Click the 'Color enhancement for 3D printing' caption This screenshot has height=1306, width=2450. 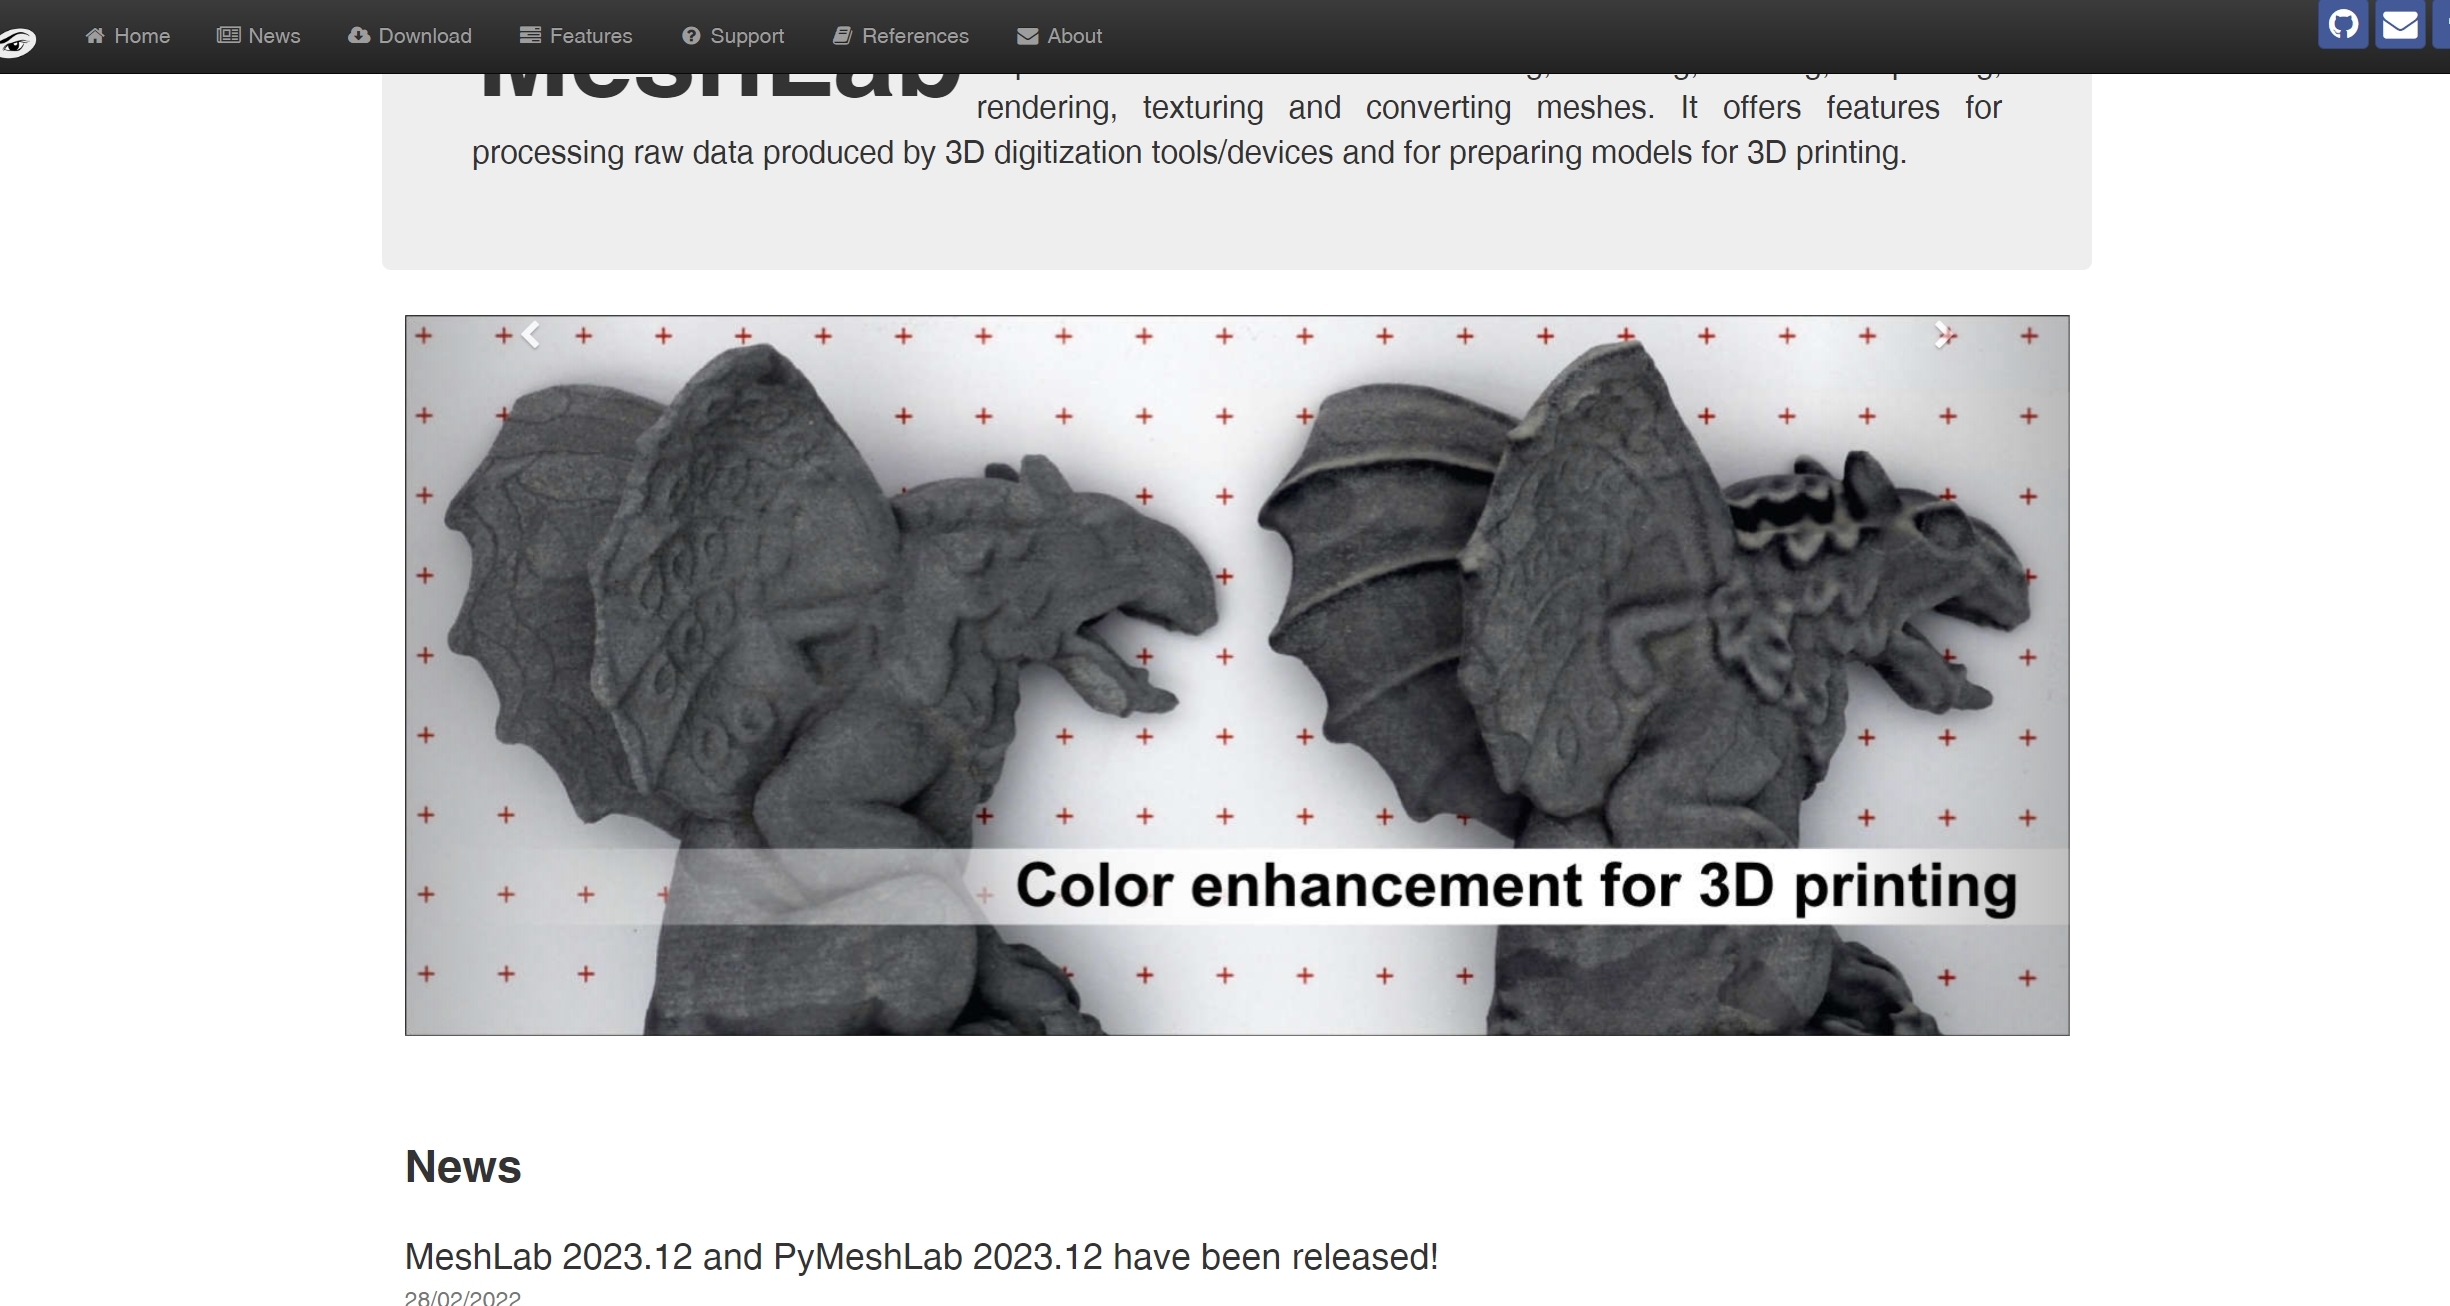pyautogui.click(x=1516, y=887)
